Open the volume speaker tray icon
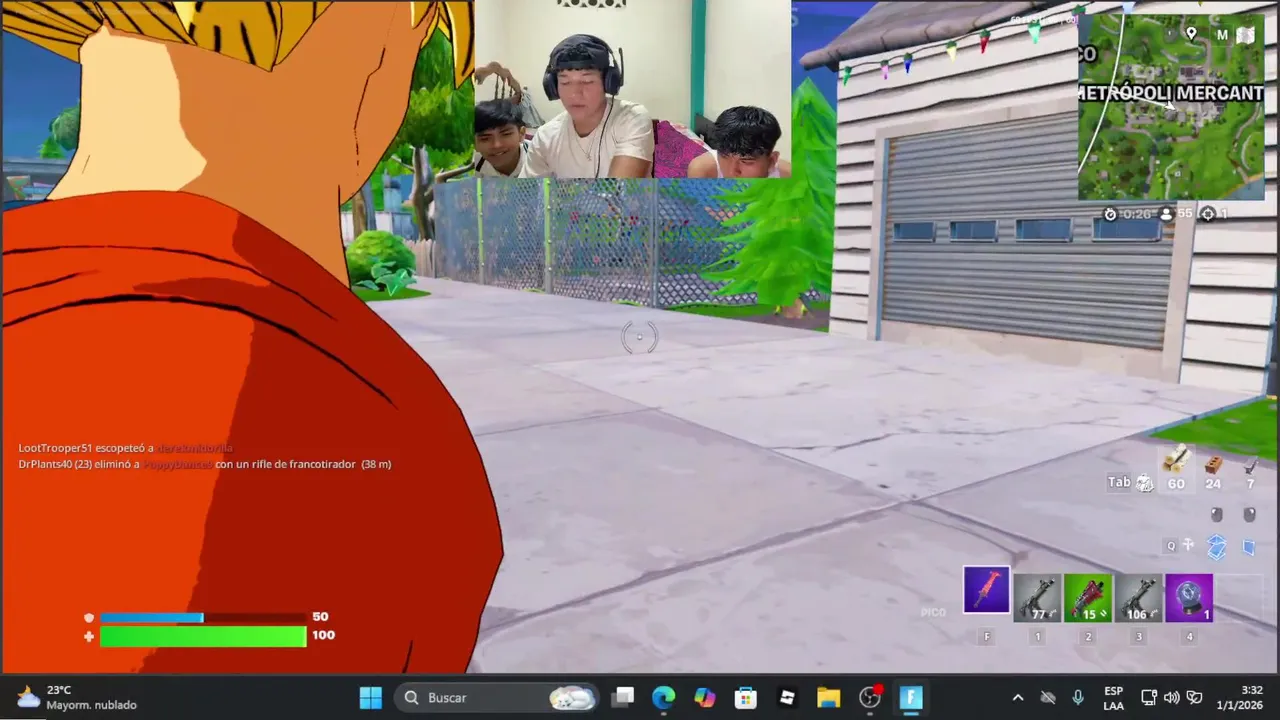1280x720 pixels. pyautogui.click(x=1171, y=698)
